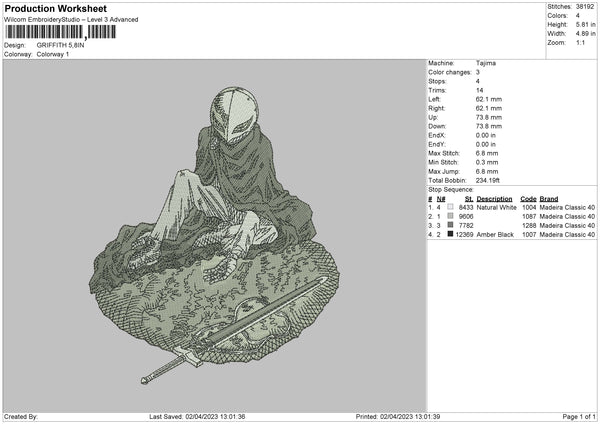Click the Griffith embroidery design preview
The height and width of the screenshot is (424, 600).
[214, 235]
